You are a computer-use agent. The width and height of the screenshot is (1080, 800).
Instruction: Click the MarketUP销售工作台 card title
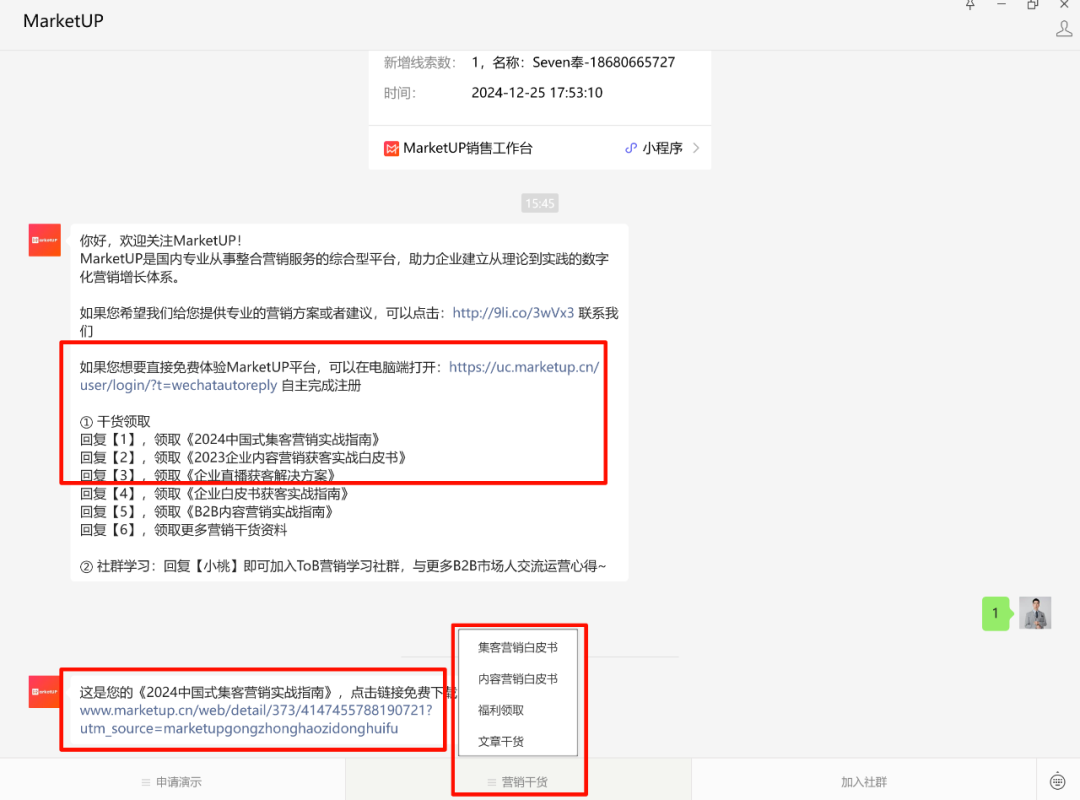pyautogui.click(x=468, y=148)
